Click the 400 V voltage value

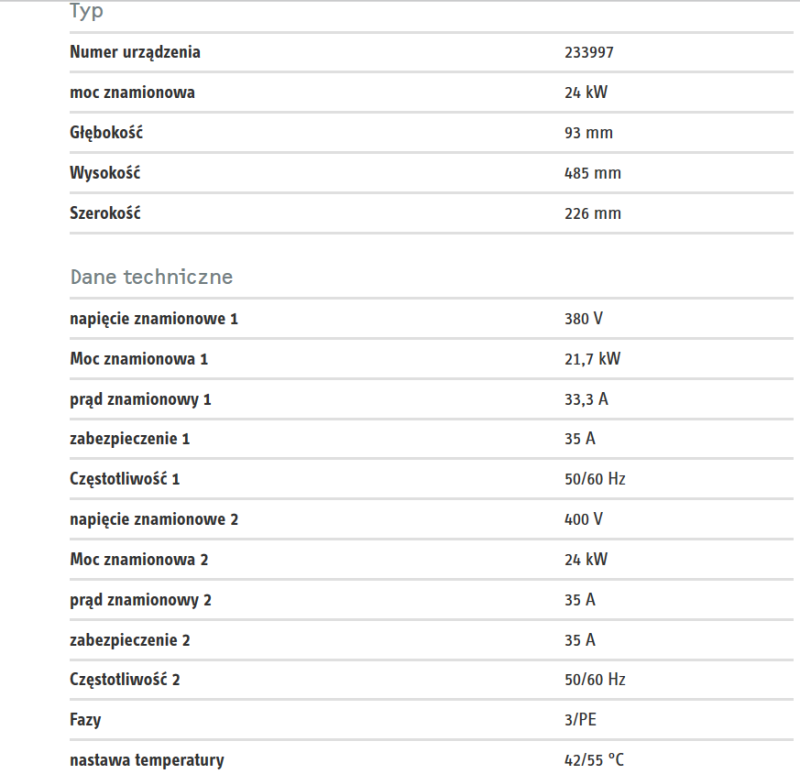click(583, 519)
